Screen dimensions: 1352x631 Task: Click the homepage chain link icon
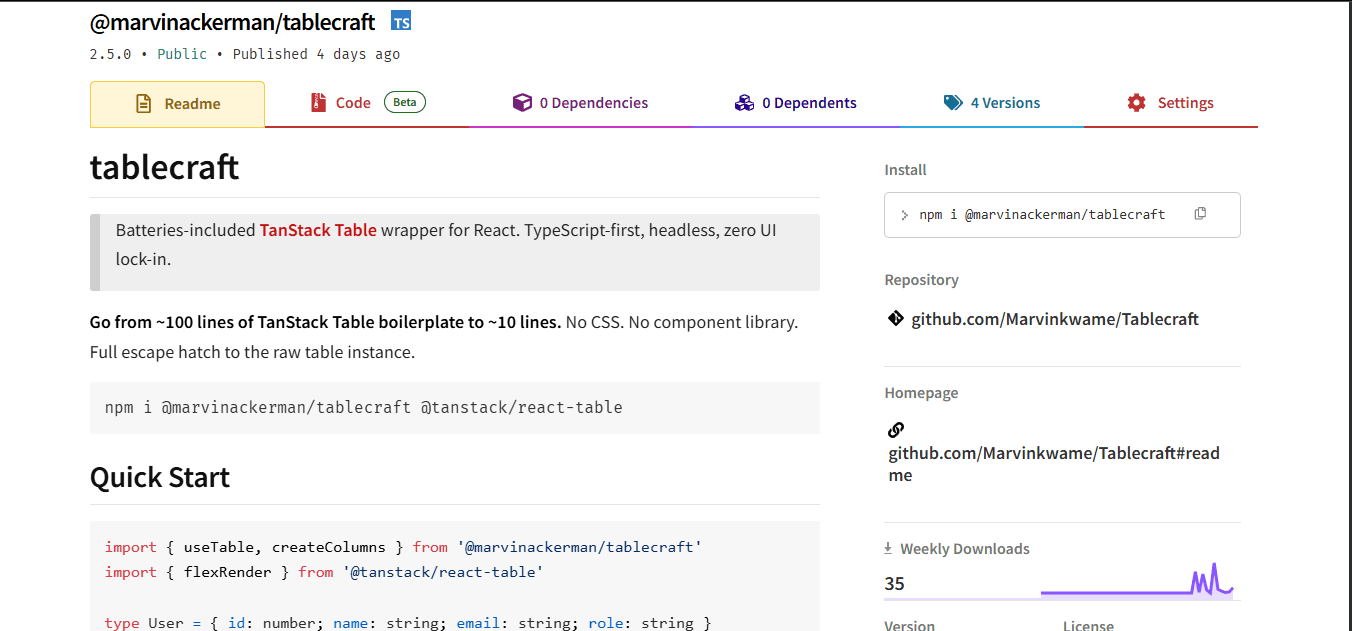click(896, 430)
